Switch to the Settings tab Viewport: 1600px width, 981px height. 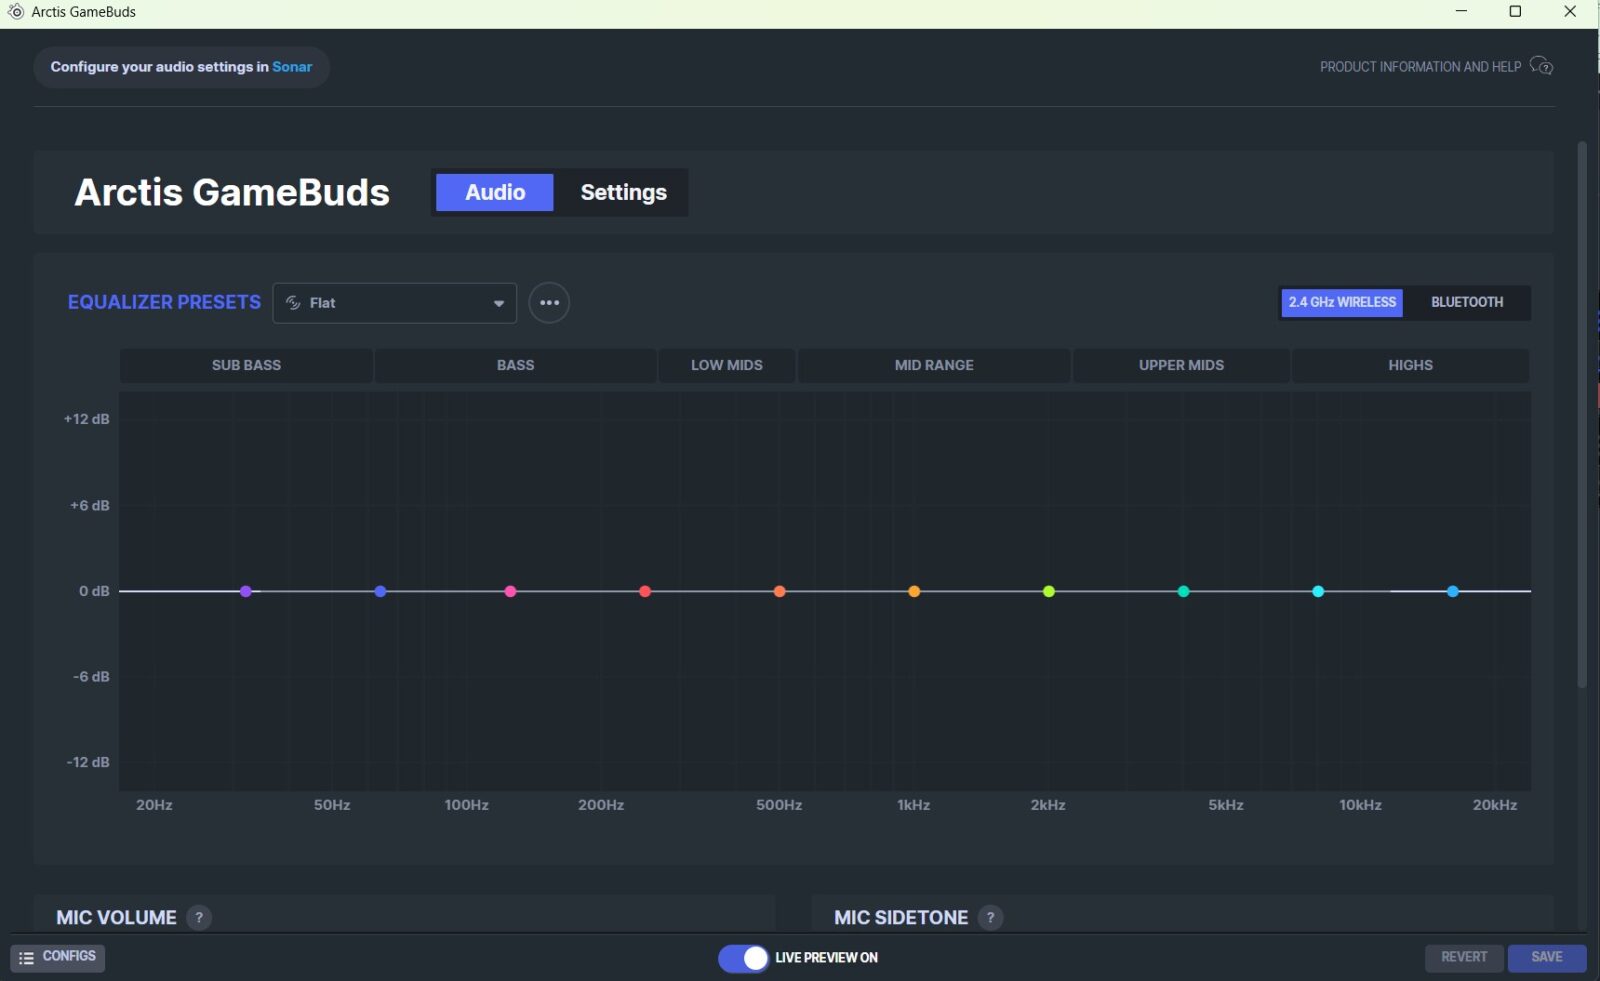[623, 192]
